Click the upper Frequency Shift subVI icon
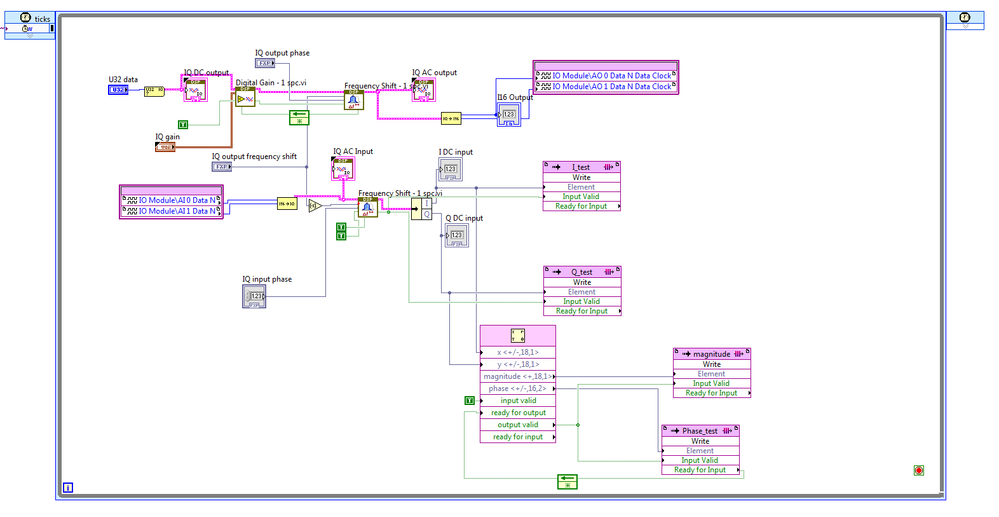 point(354,100)
